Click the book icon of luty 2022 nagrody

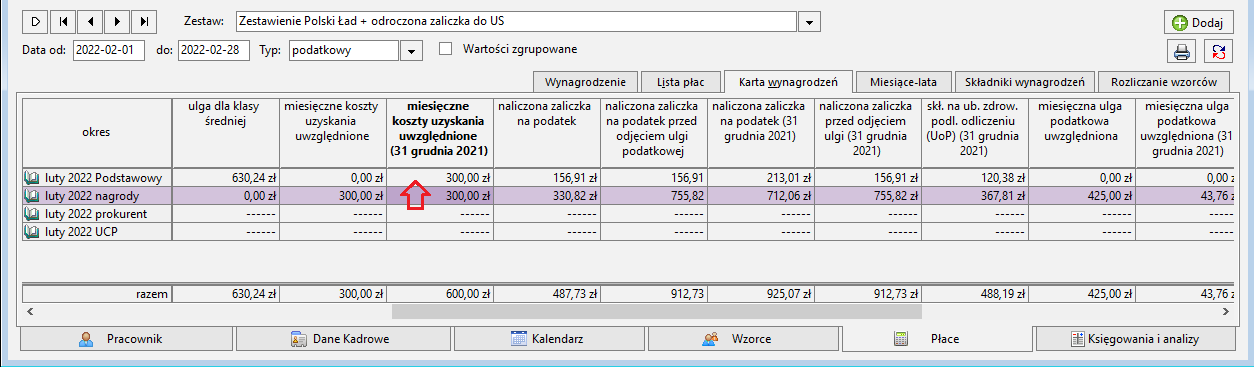32,196
